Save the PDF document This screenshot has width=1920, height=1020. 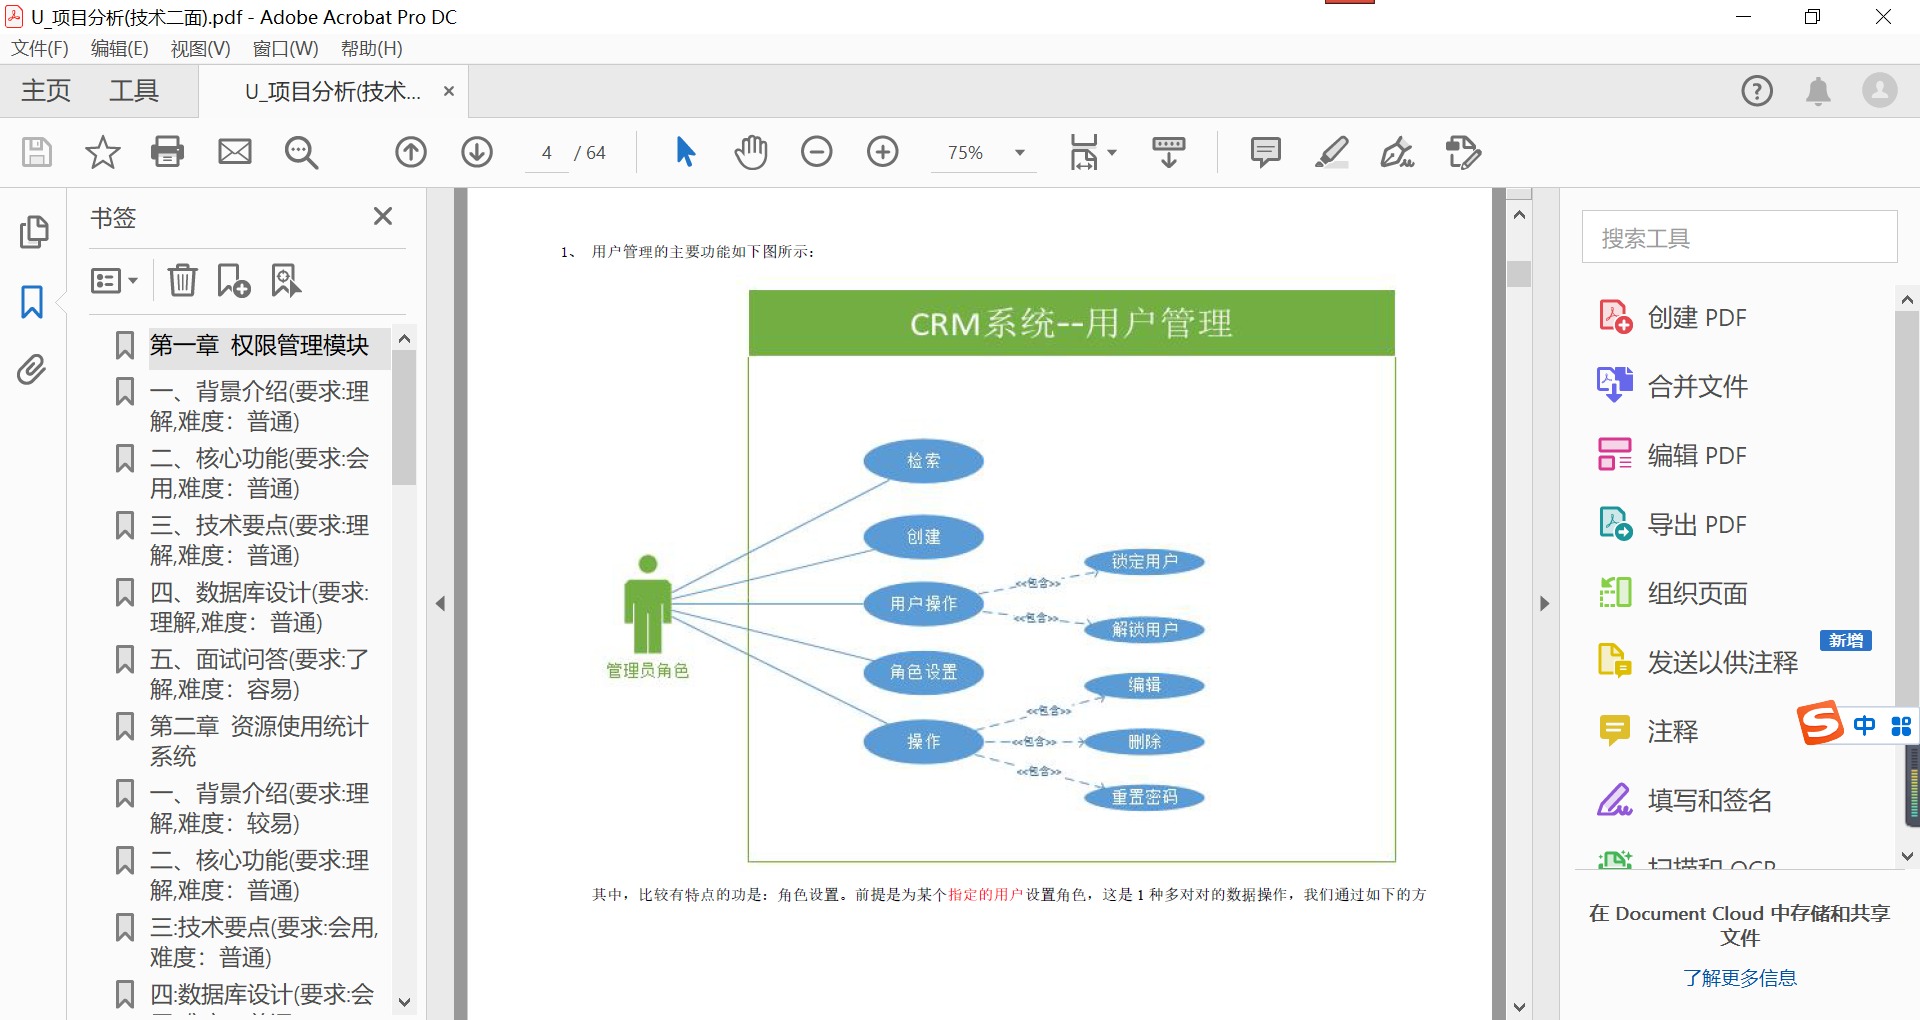tap(36, 152)
